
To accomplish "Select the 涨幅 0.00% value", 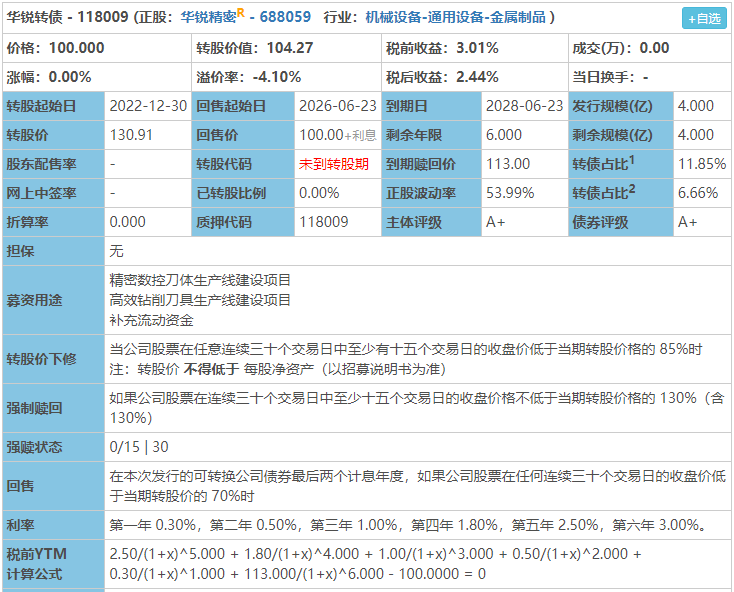I will click(x=70, y=77).
